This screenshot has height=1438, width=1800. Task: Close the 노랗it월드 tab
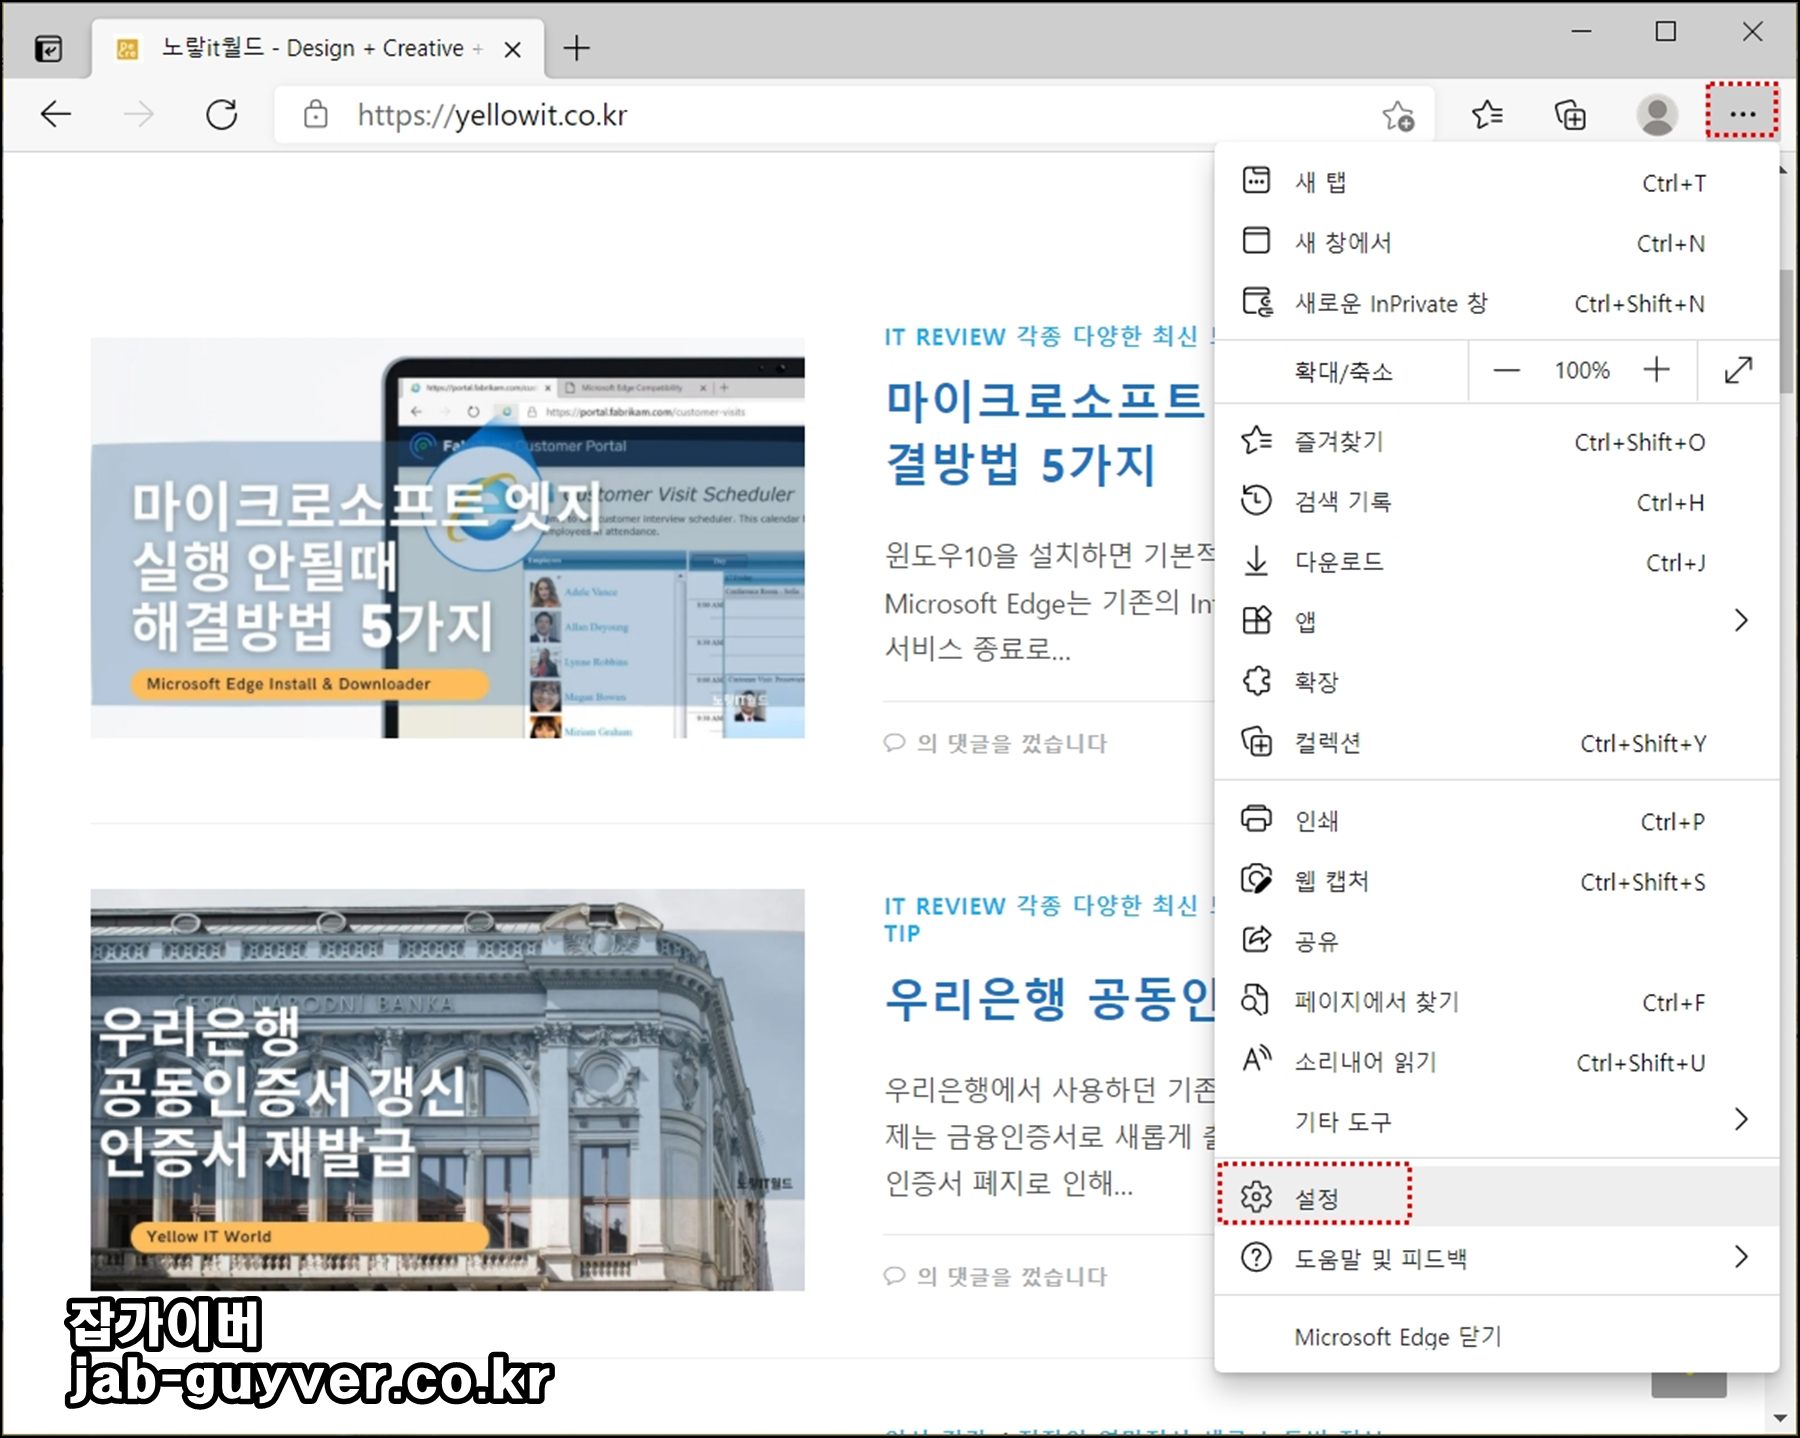click(513, 49)
